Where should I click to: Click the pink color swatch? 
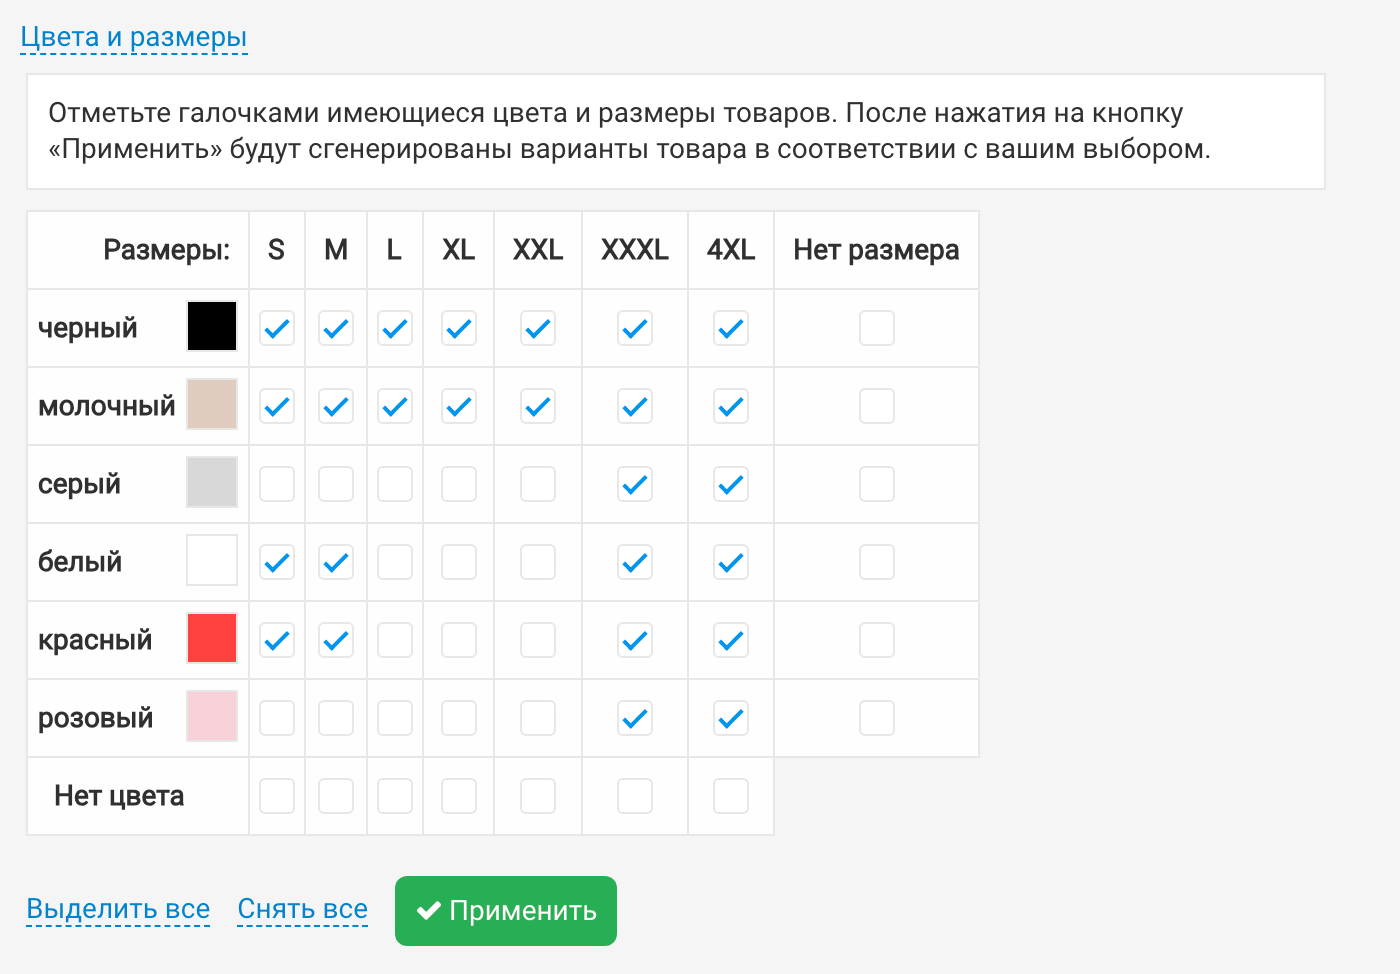tap(212, 716)
